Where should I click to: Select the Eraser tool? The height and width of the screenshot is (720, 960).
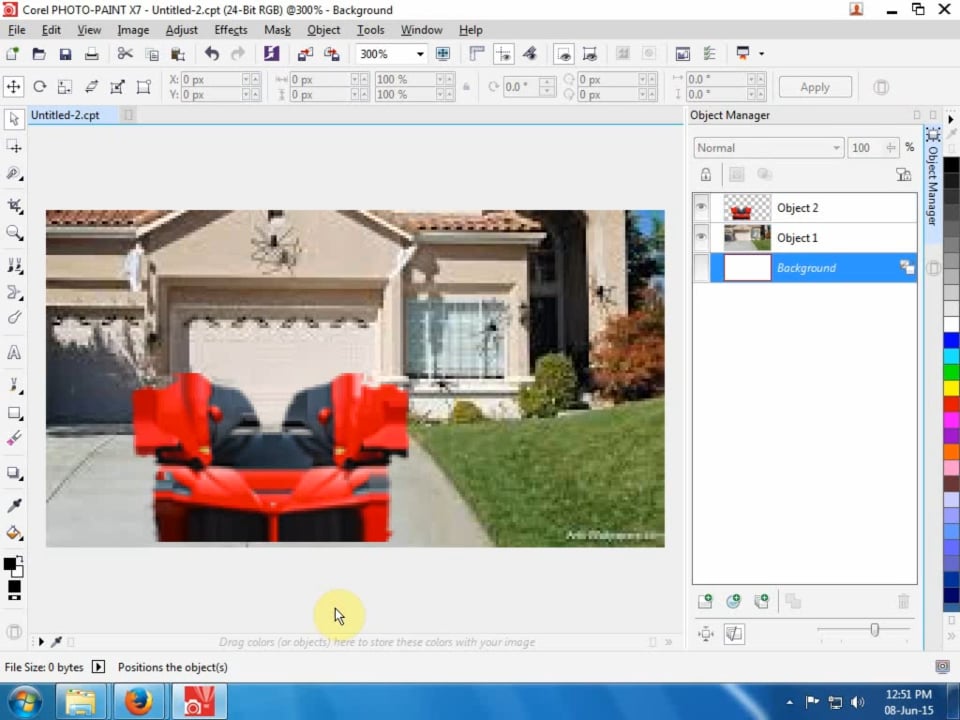13,438
